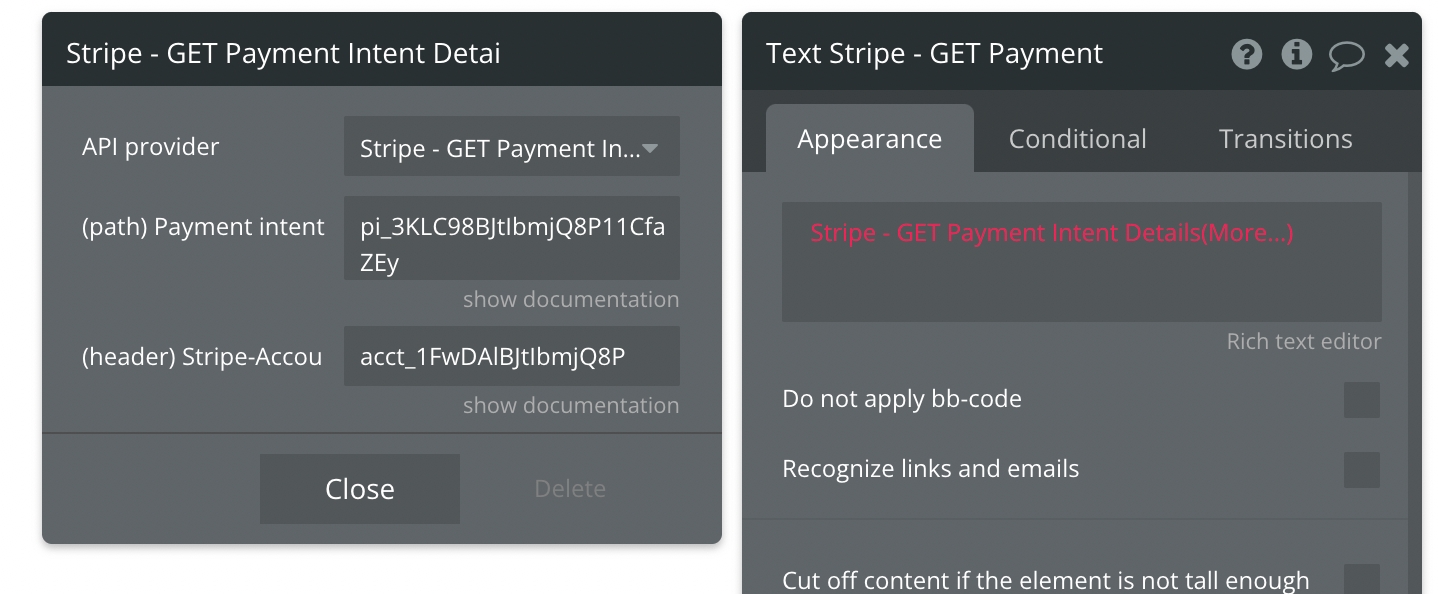The width and height of the screenshot is (1438, 594).
Task: Edit the Stripe-Account header field
Action: click(x=511, y=356)
